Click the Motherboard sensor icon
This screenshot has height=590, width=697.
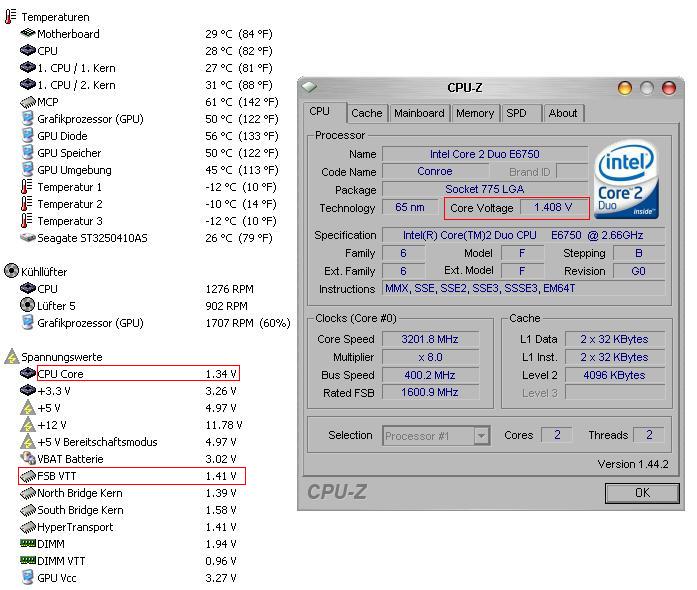[28, 33]
